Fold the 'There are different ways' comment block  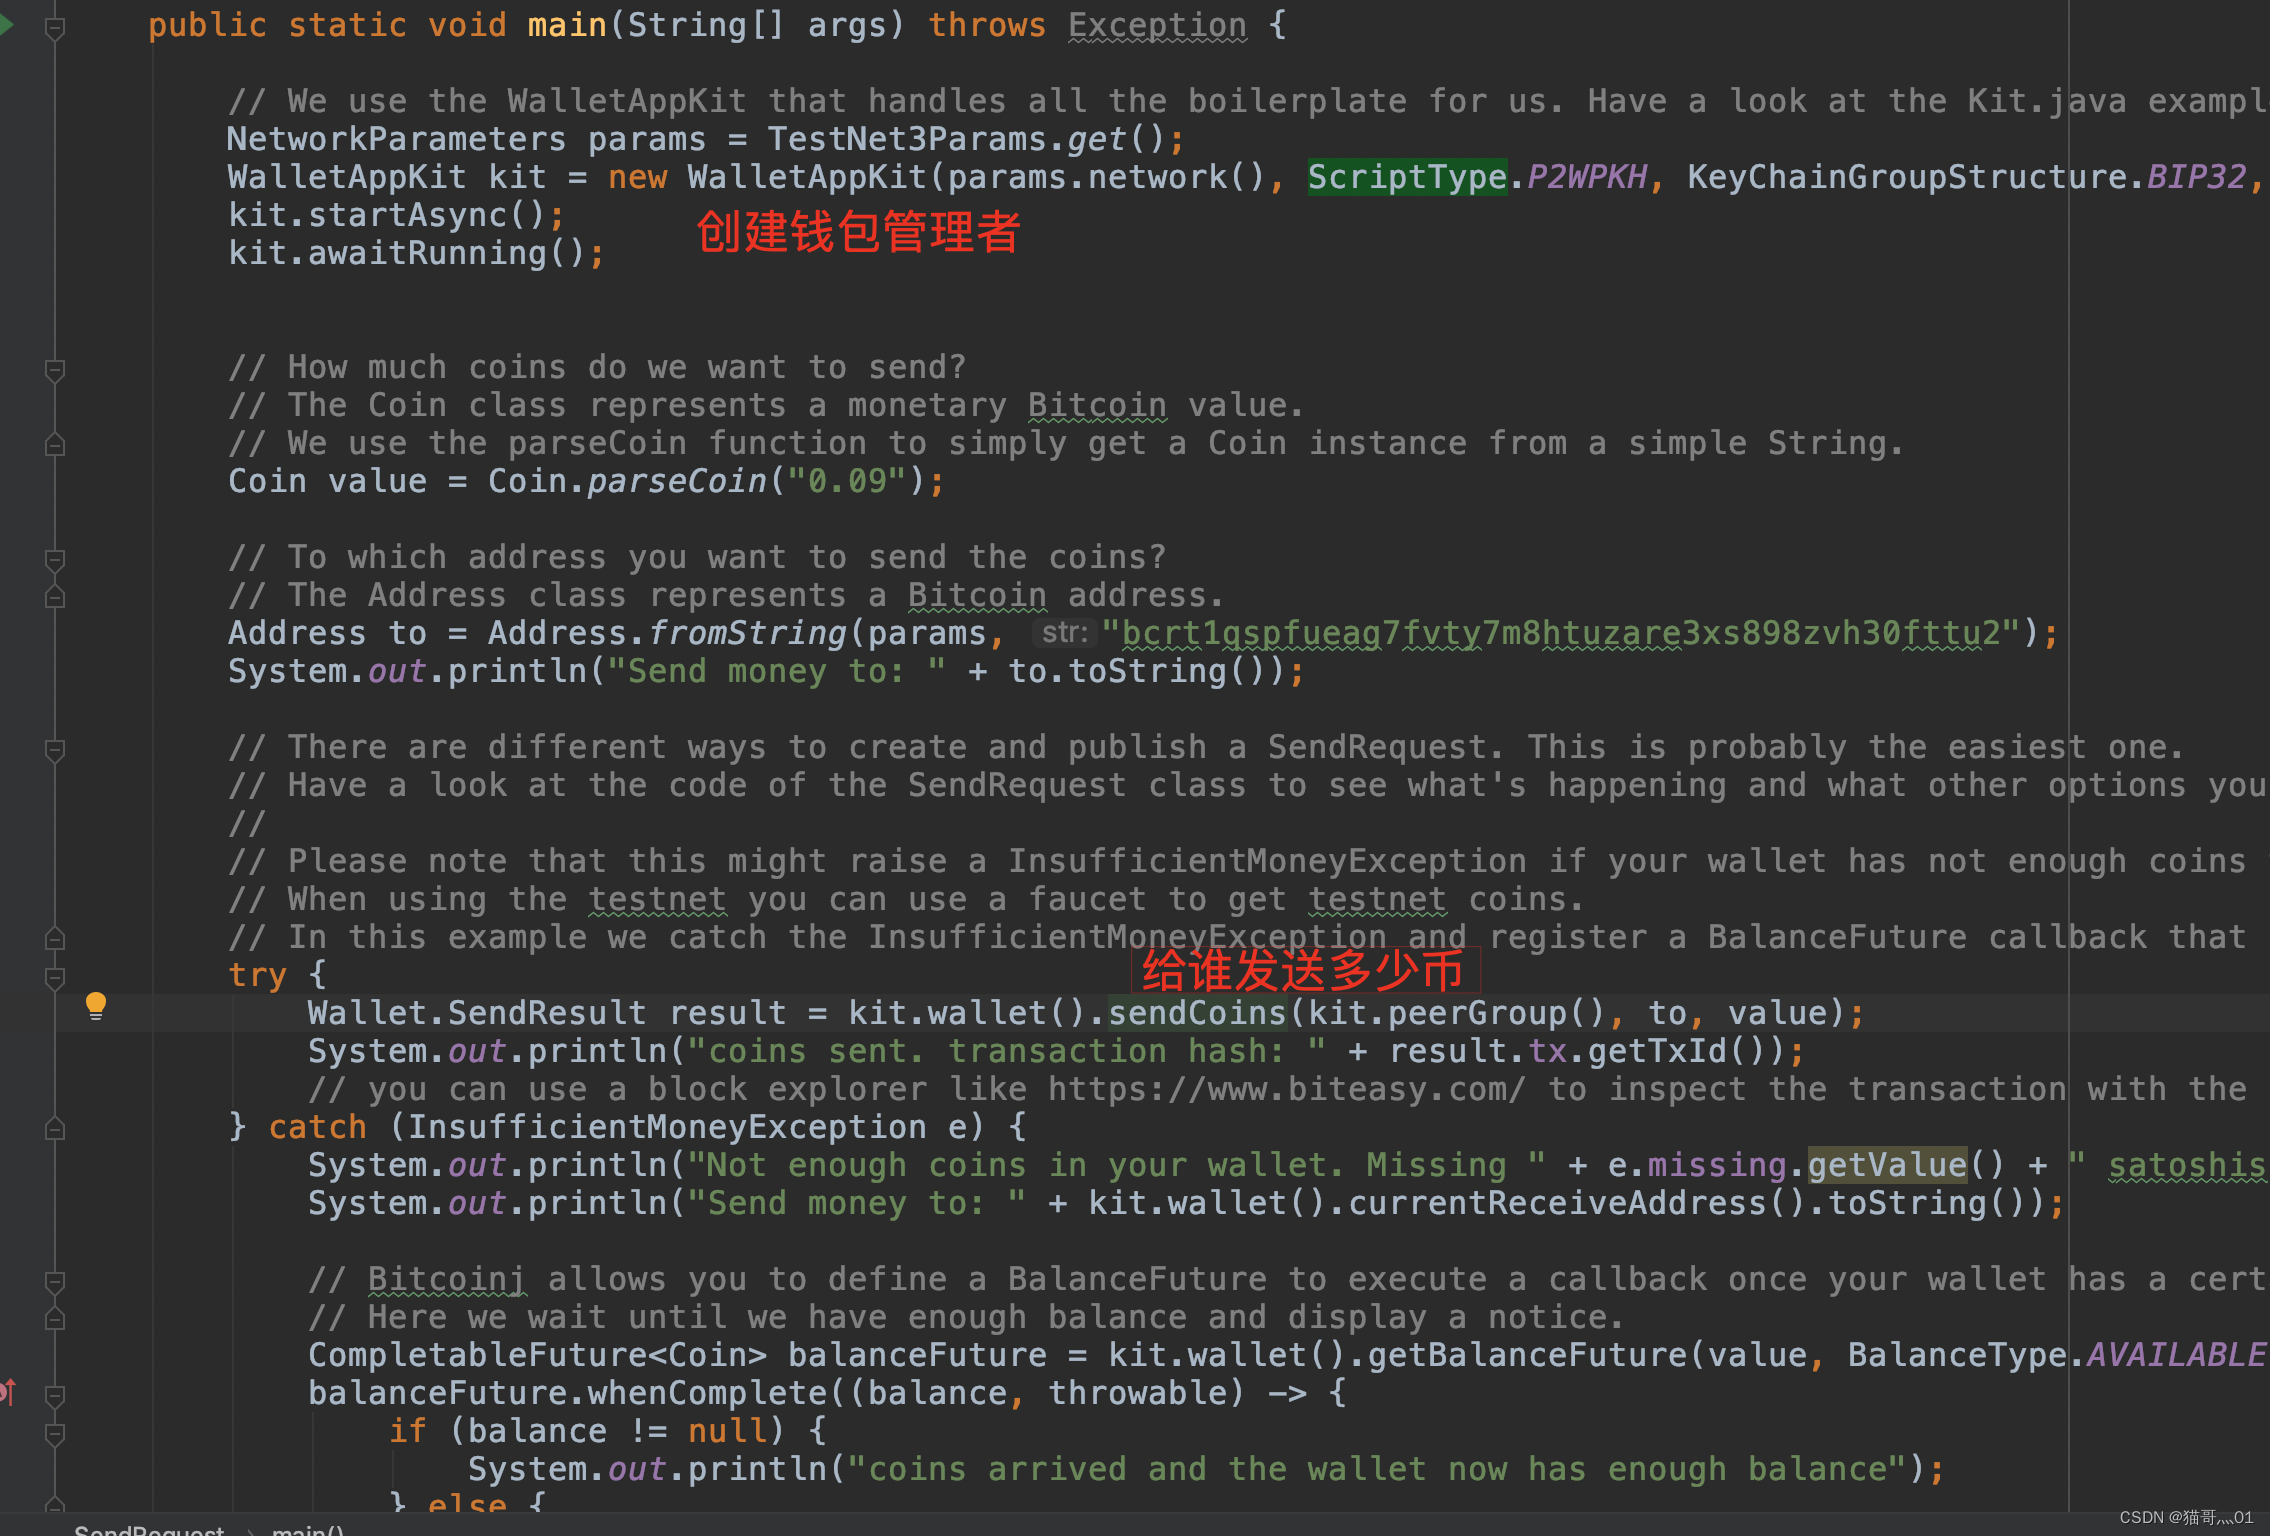(x=55, y=749)
